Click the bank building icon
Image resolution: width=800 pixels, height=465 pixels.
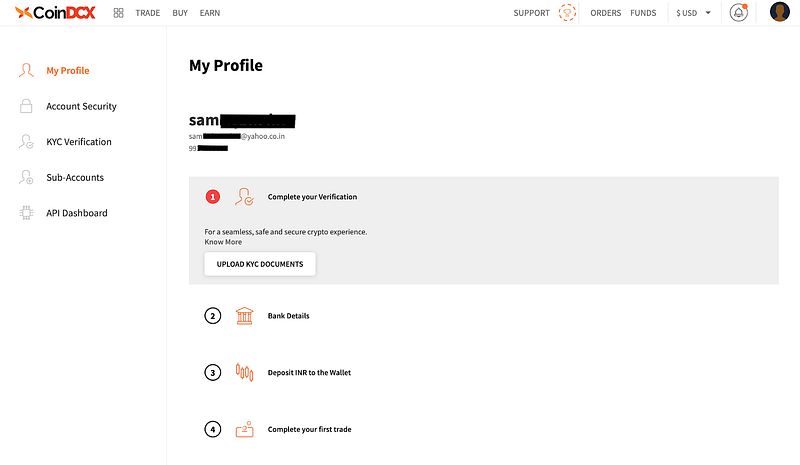(x=244, y=316)
